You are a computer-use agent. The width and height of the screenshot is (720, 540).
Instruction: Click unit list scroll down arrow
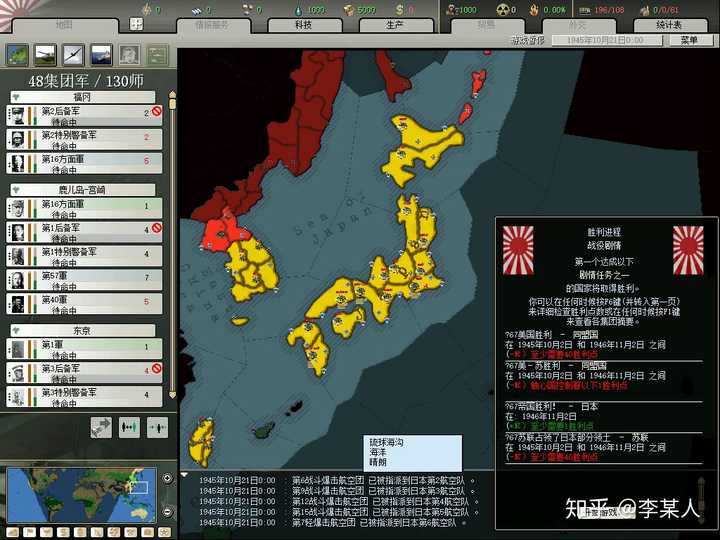173,395
